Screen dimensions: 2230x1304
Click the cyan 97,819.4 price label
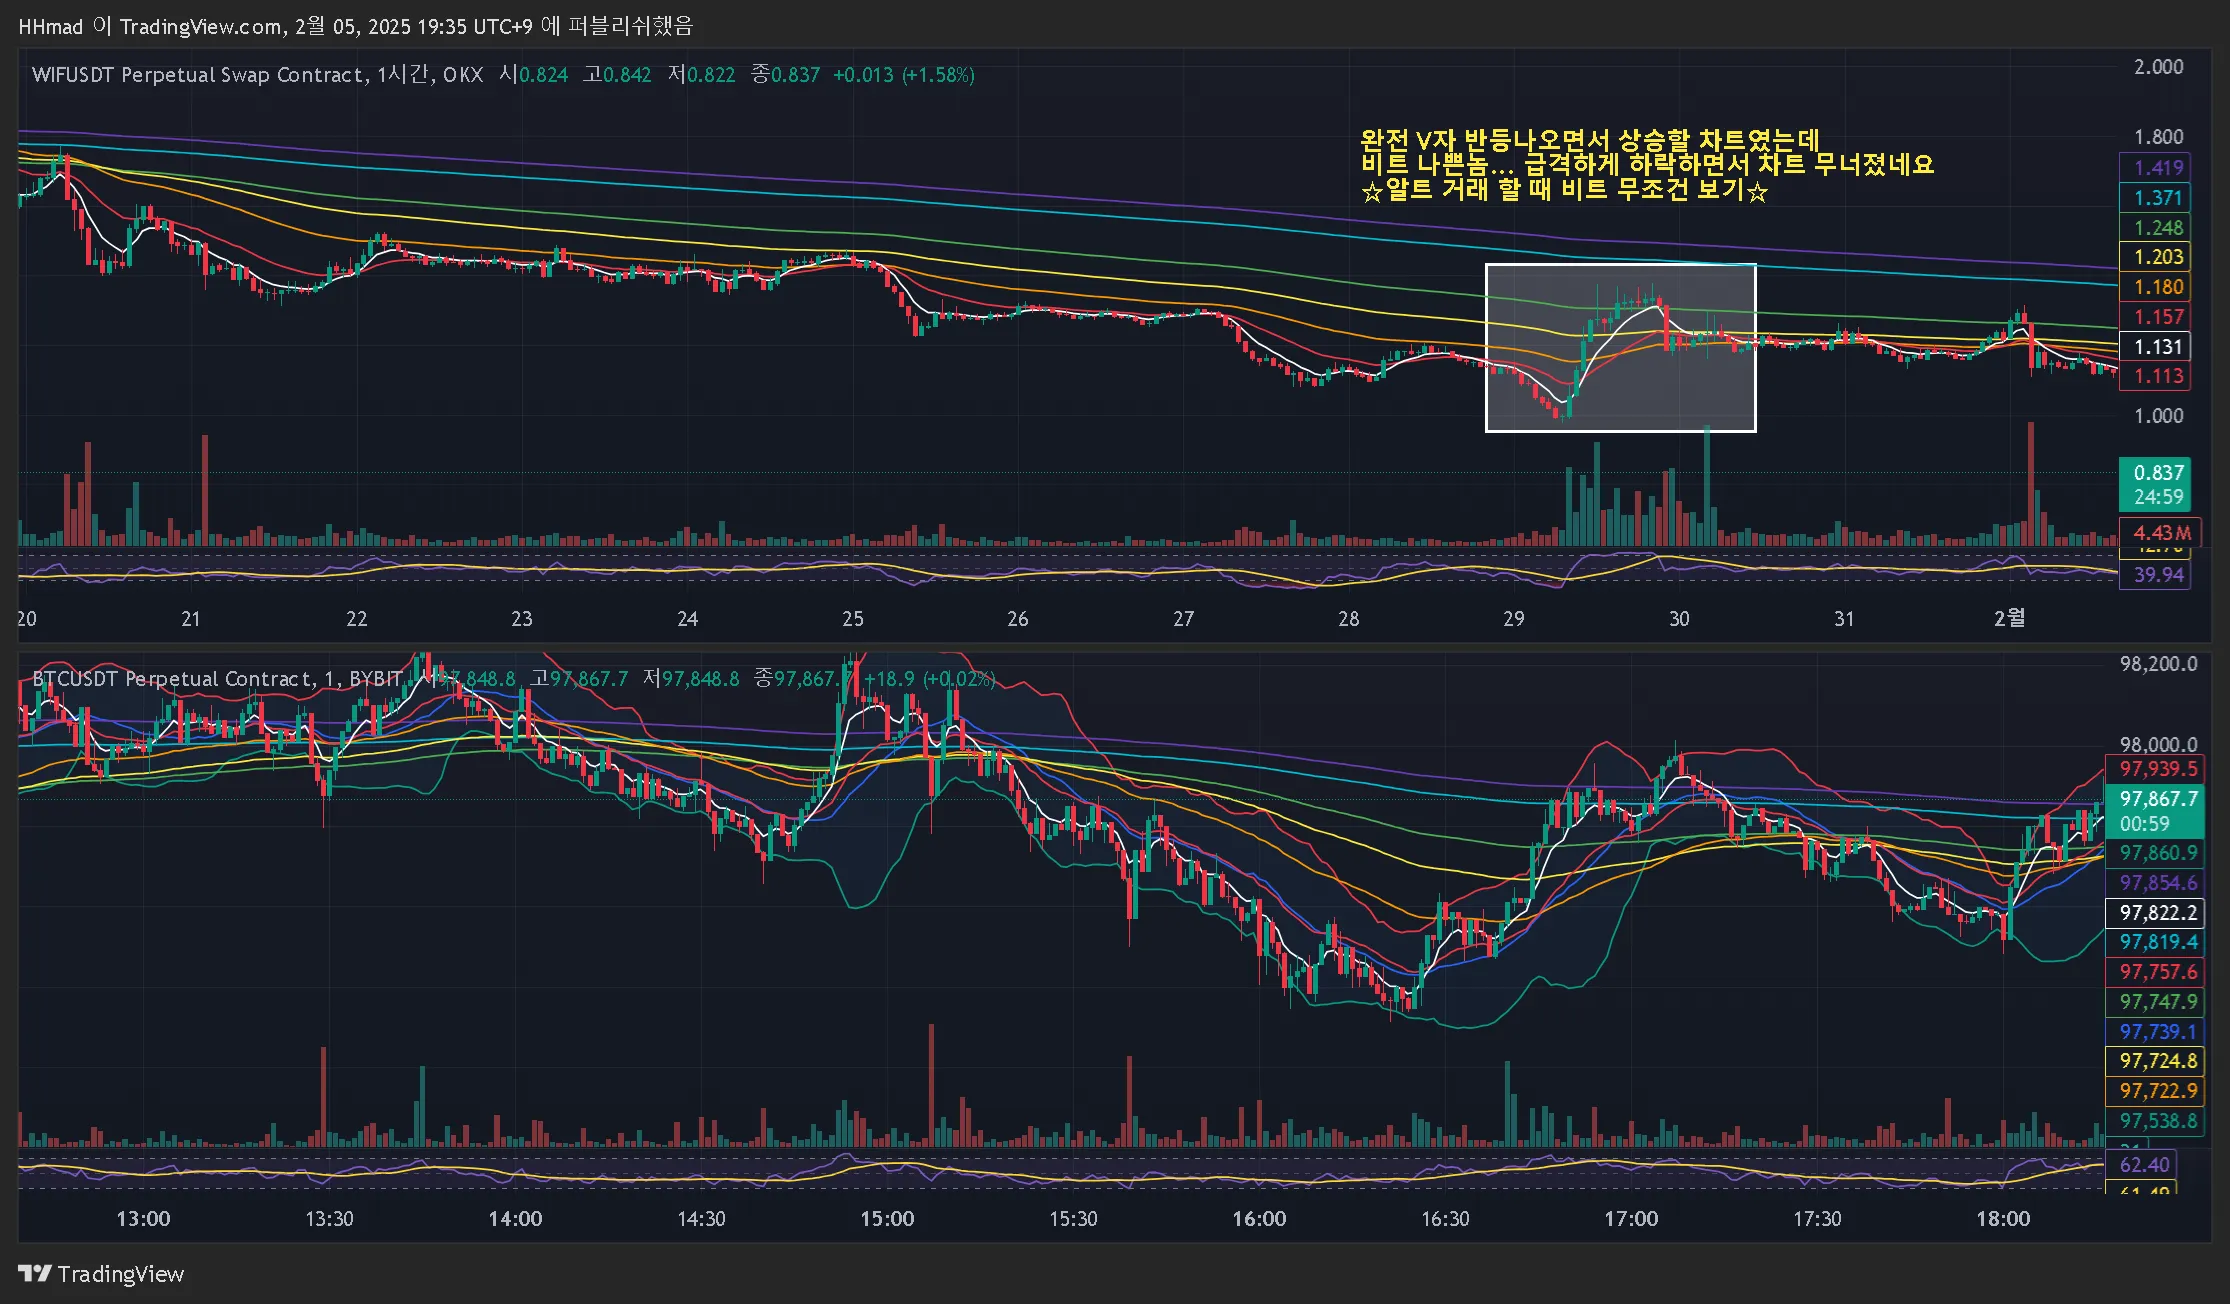point(2157,942)
